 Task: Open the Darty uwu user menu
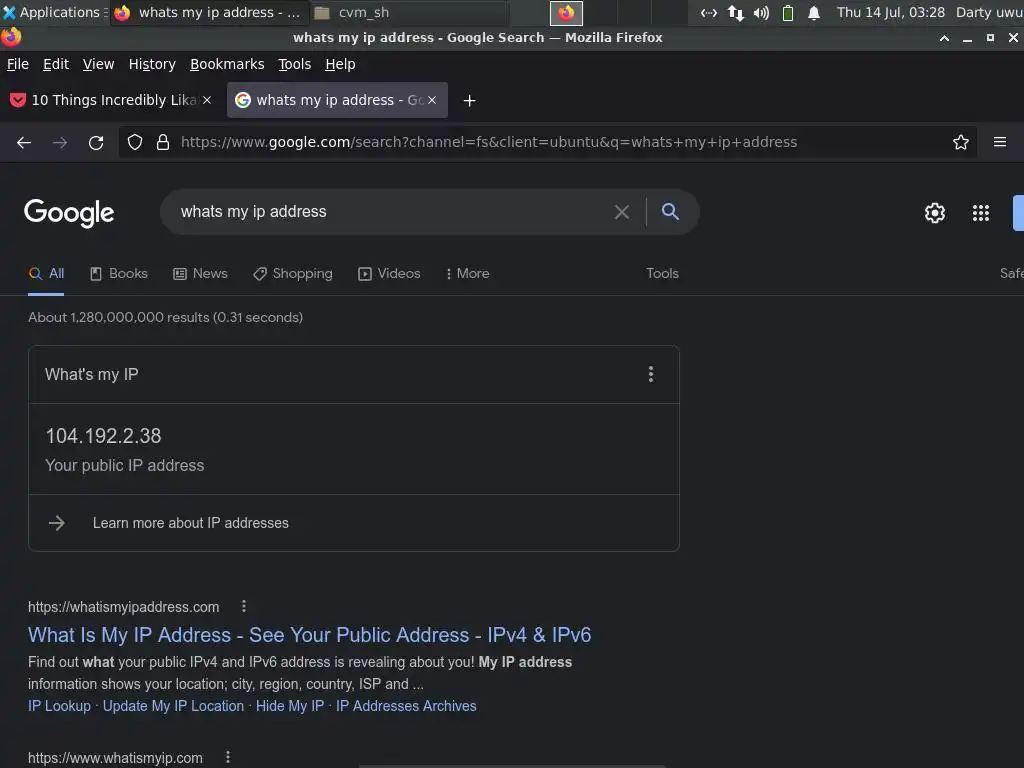[x=989, y=12]
